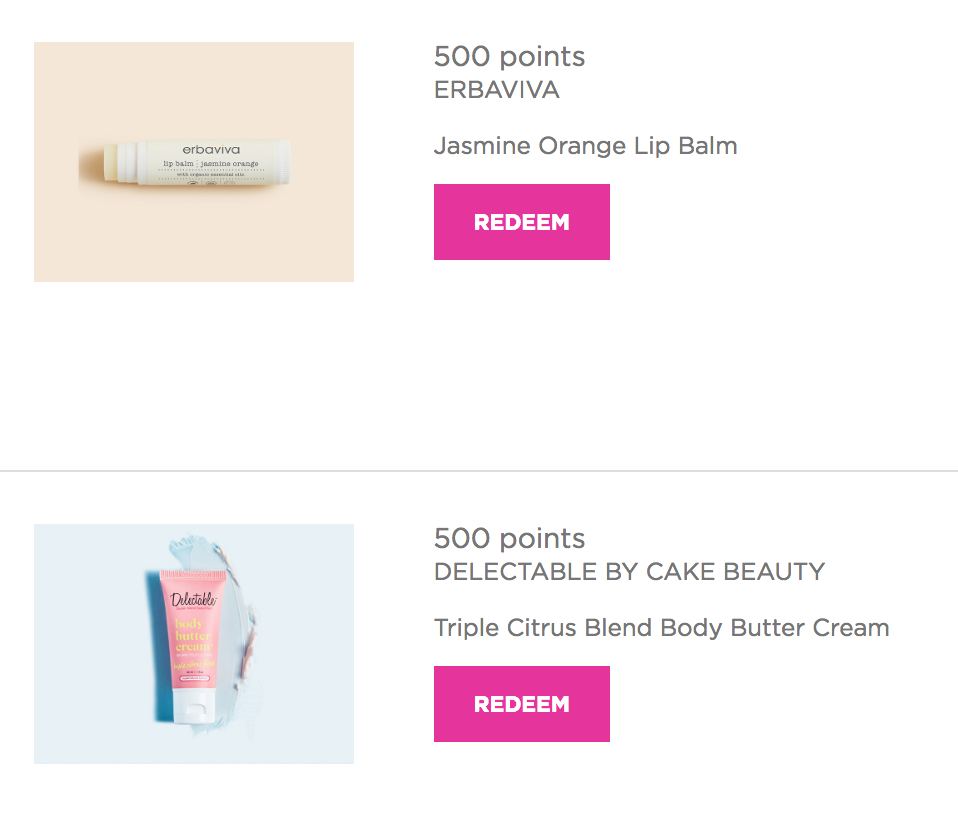The width and height of the screenshot is (958, 828).
Task: Click the erbaviva logo on the lip balm tube
Action: pos(211,150)
